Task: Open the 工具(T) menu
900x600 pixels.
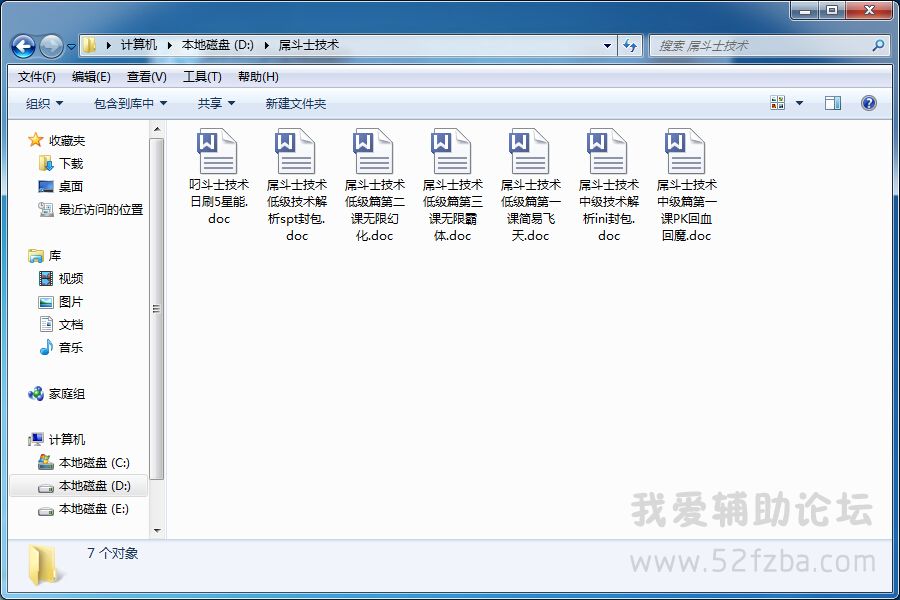Action: (202, 77)
